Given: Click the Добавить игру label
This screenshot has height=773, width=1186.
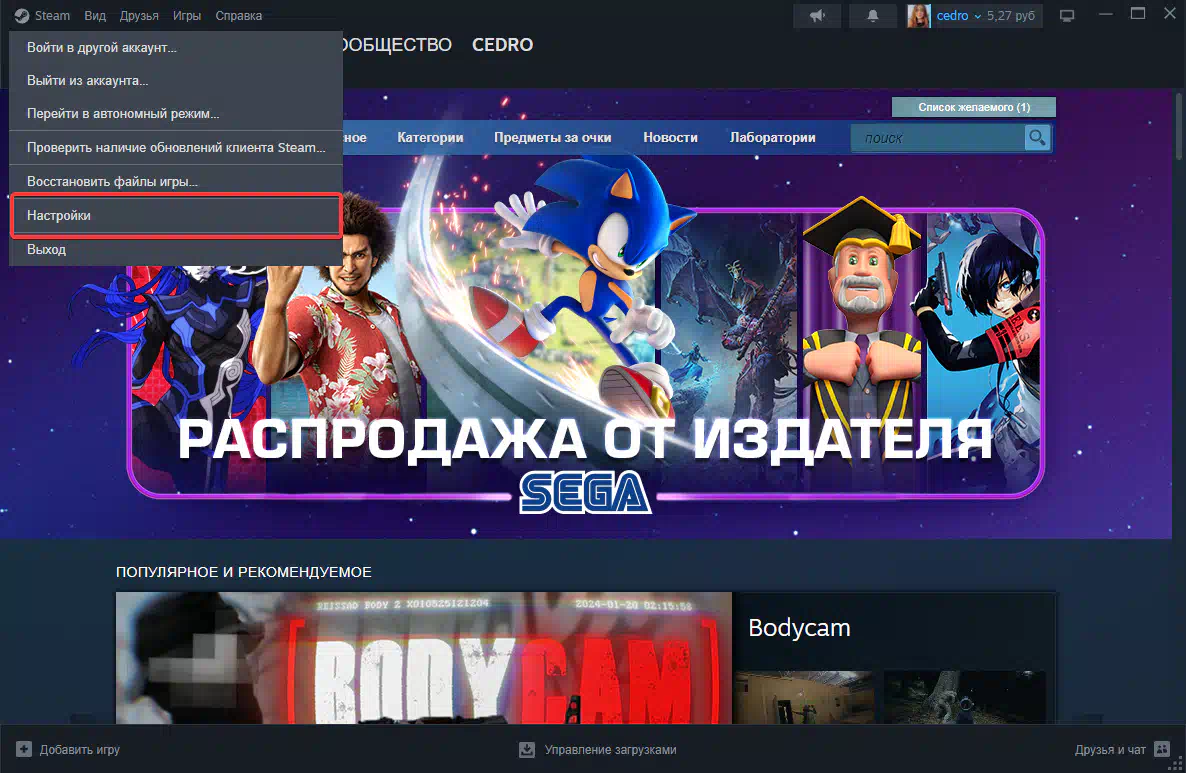Looking at the screenshot, I should coord(79,750).
